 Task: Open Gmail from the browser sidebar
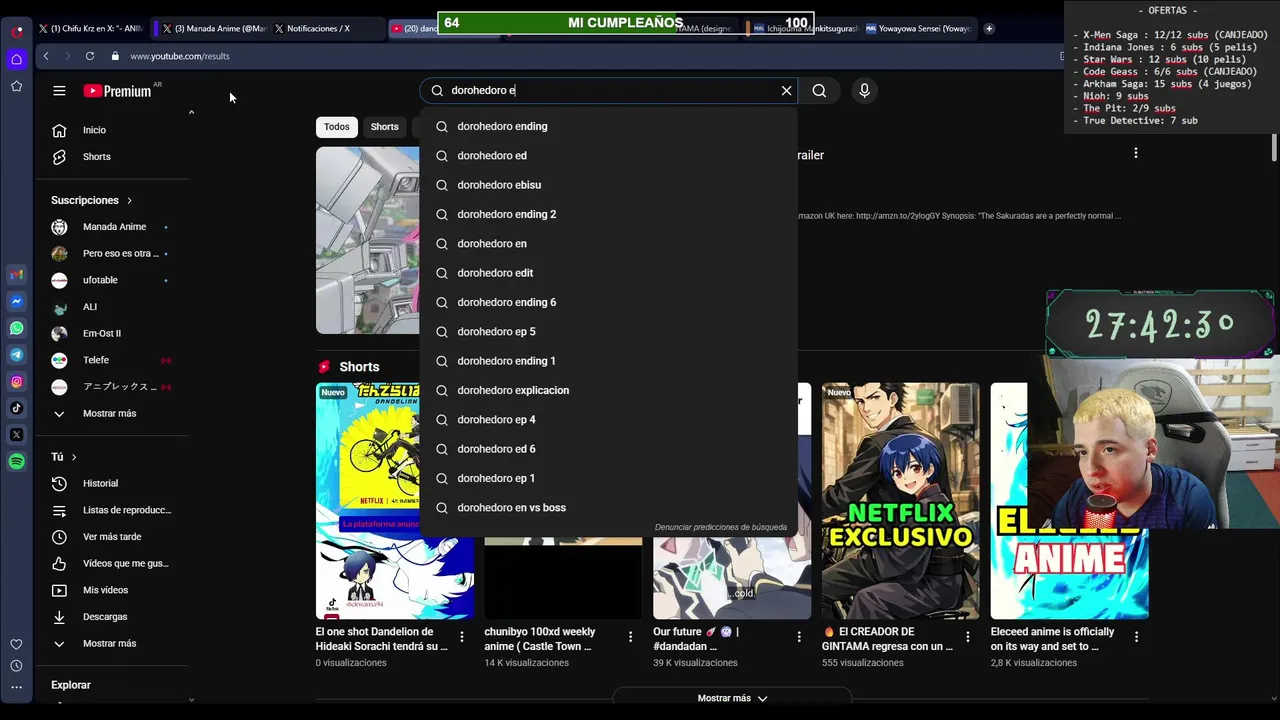pyautogui.click(x=17, y=274)
